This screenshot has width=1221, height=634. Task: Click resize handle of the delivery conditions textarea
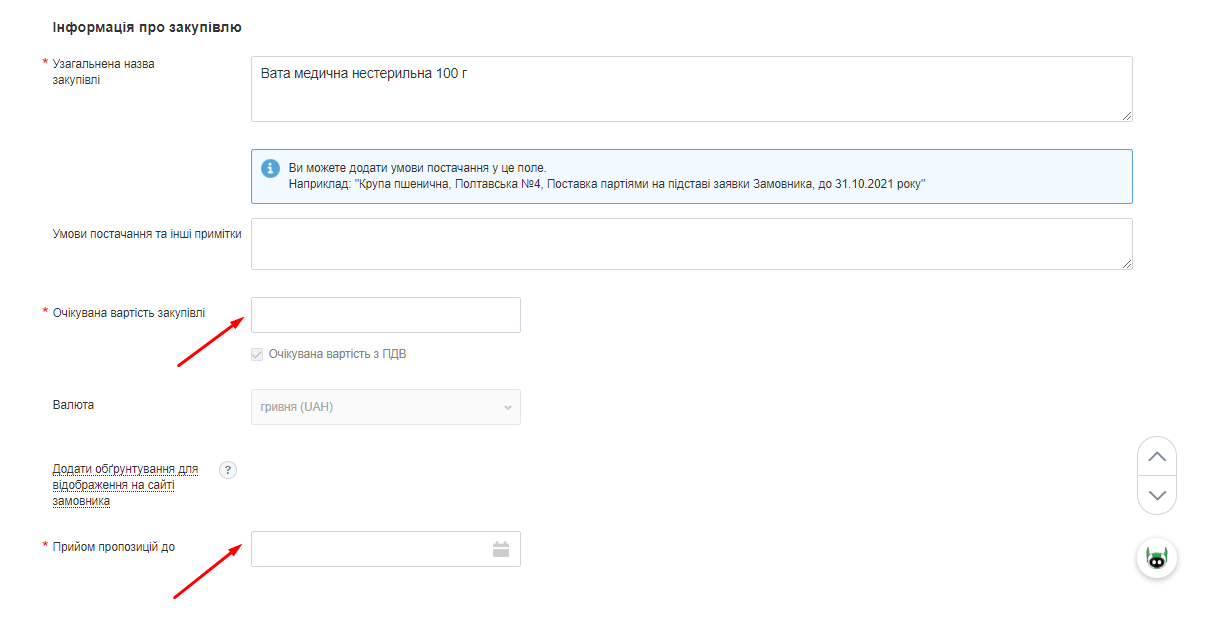pos(1126,263)
